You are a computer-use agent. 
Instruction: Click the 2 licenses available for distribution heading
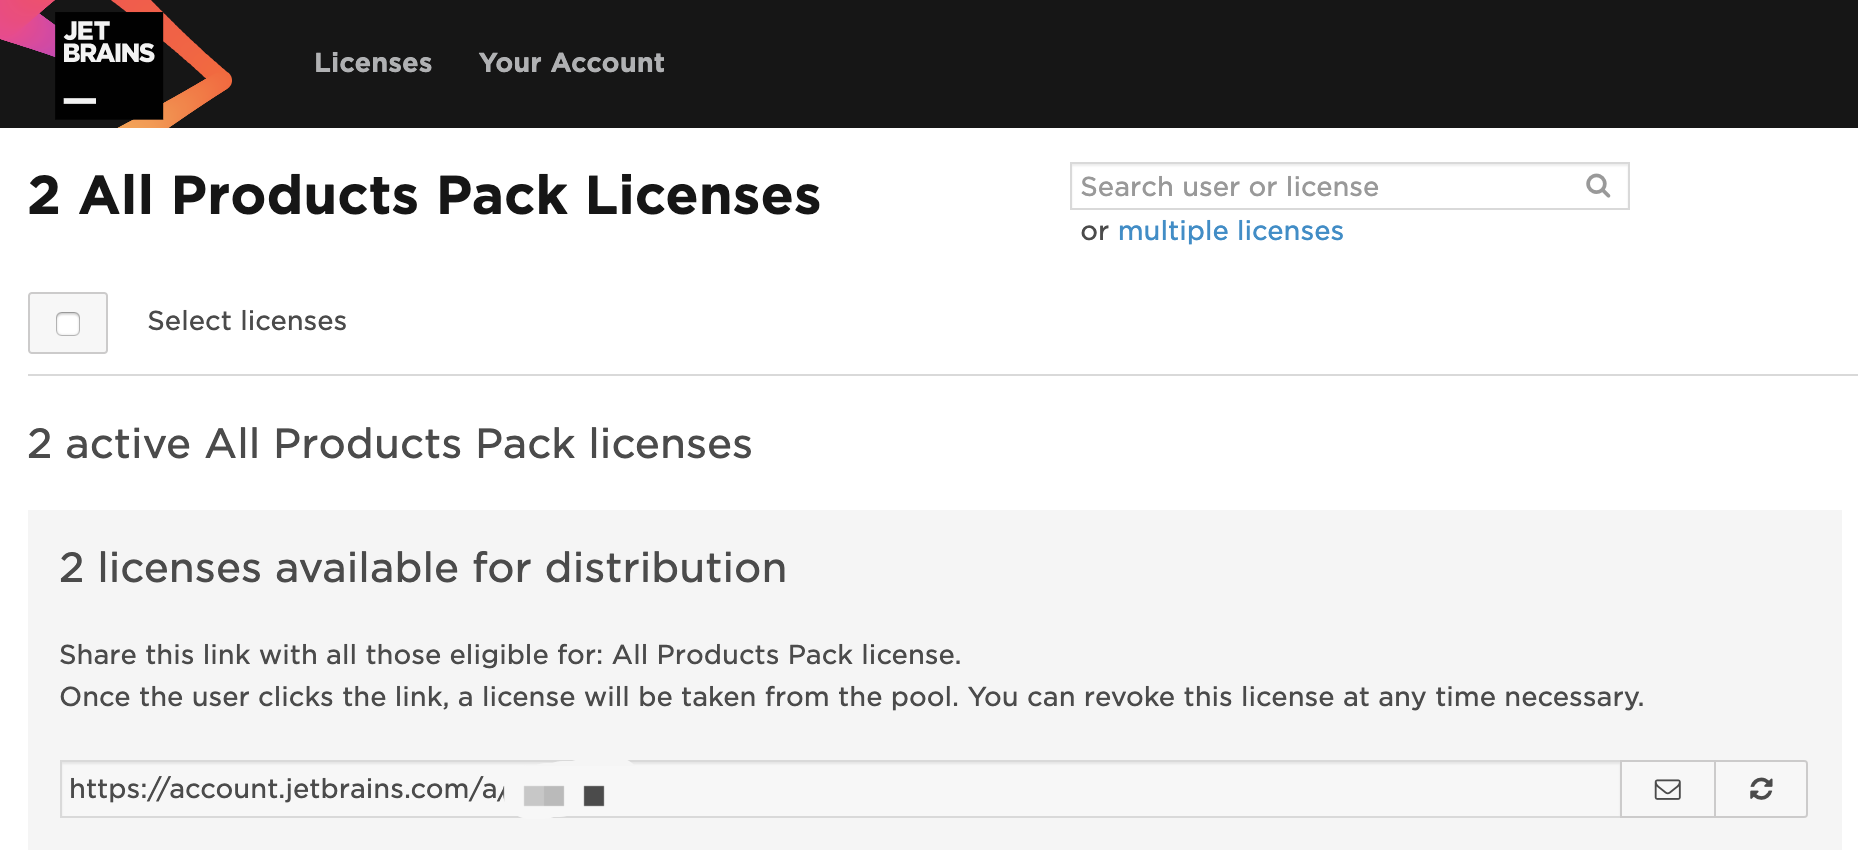[423, 568]
